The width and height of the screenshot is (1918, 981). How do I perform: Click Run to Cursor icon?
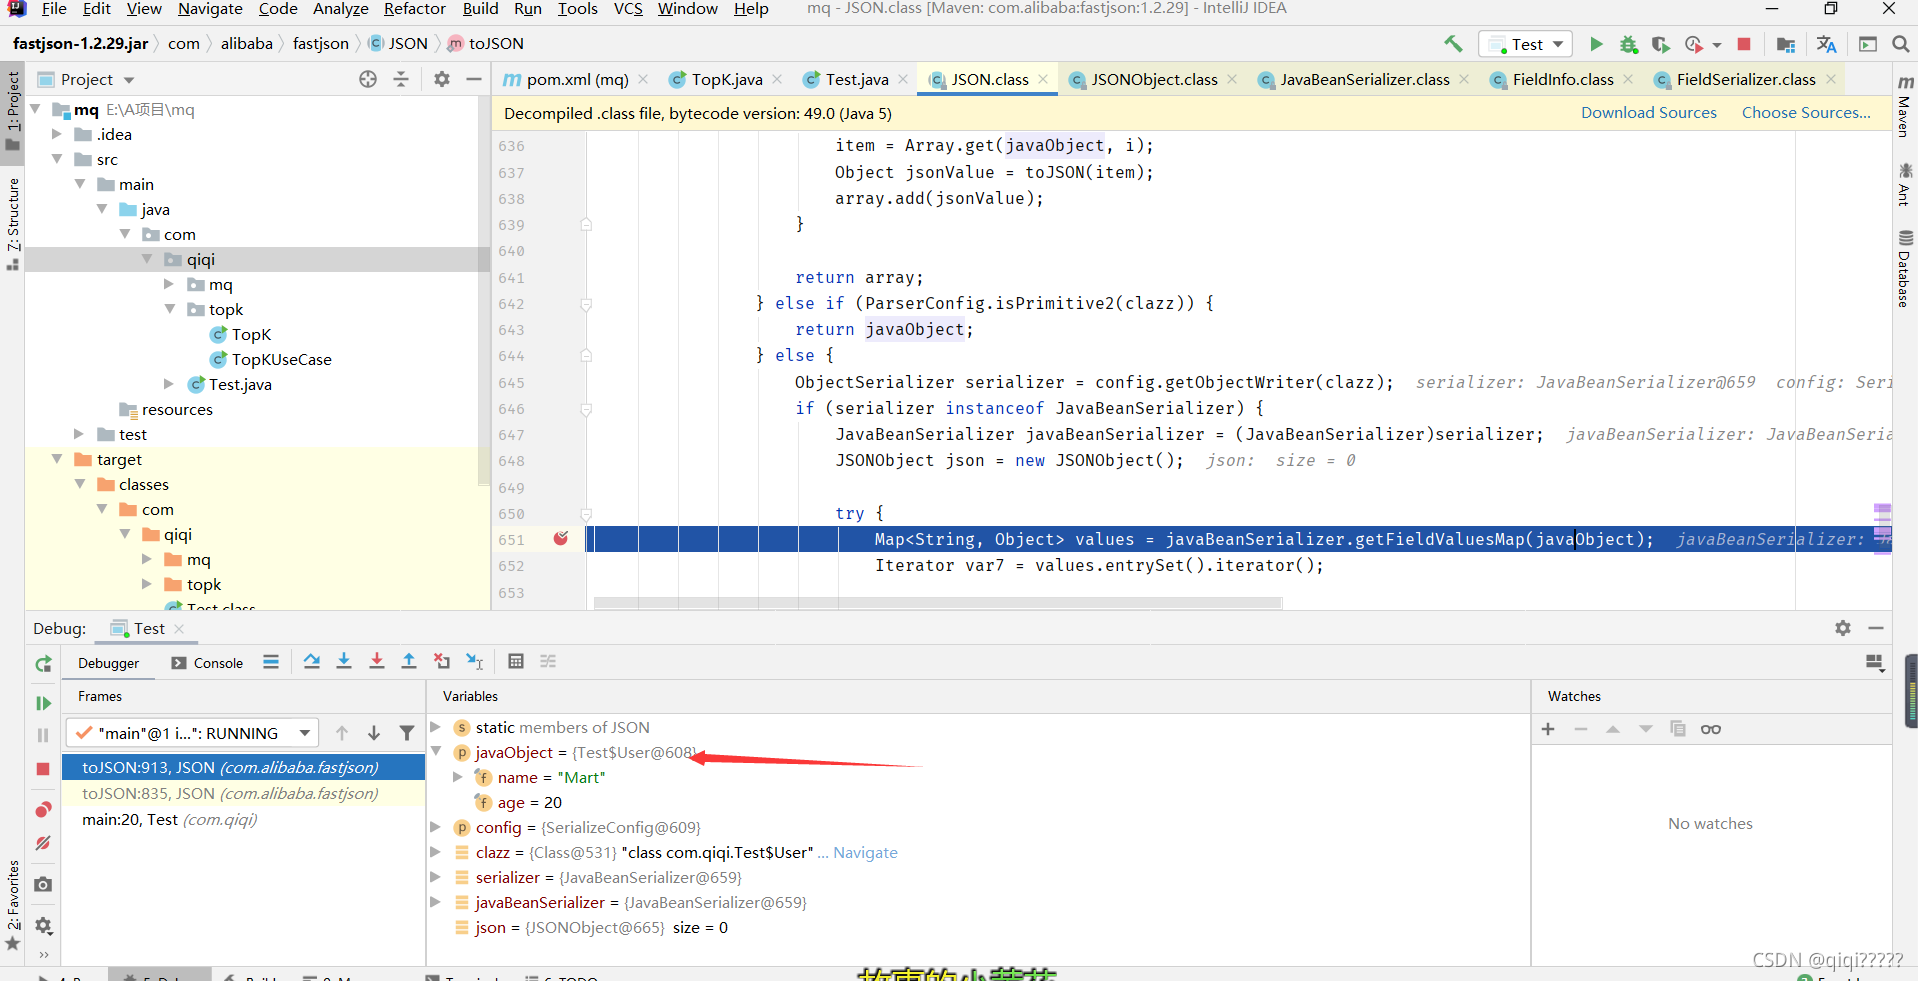[475, 662]
